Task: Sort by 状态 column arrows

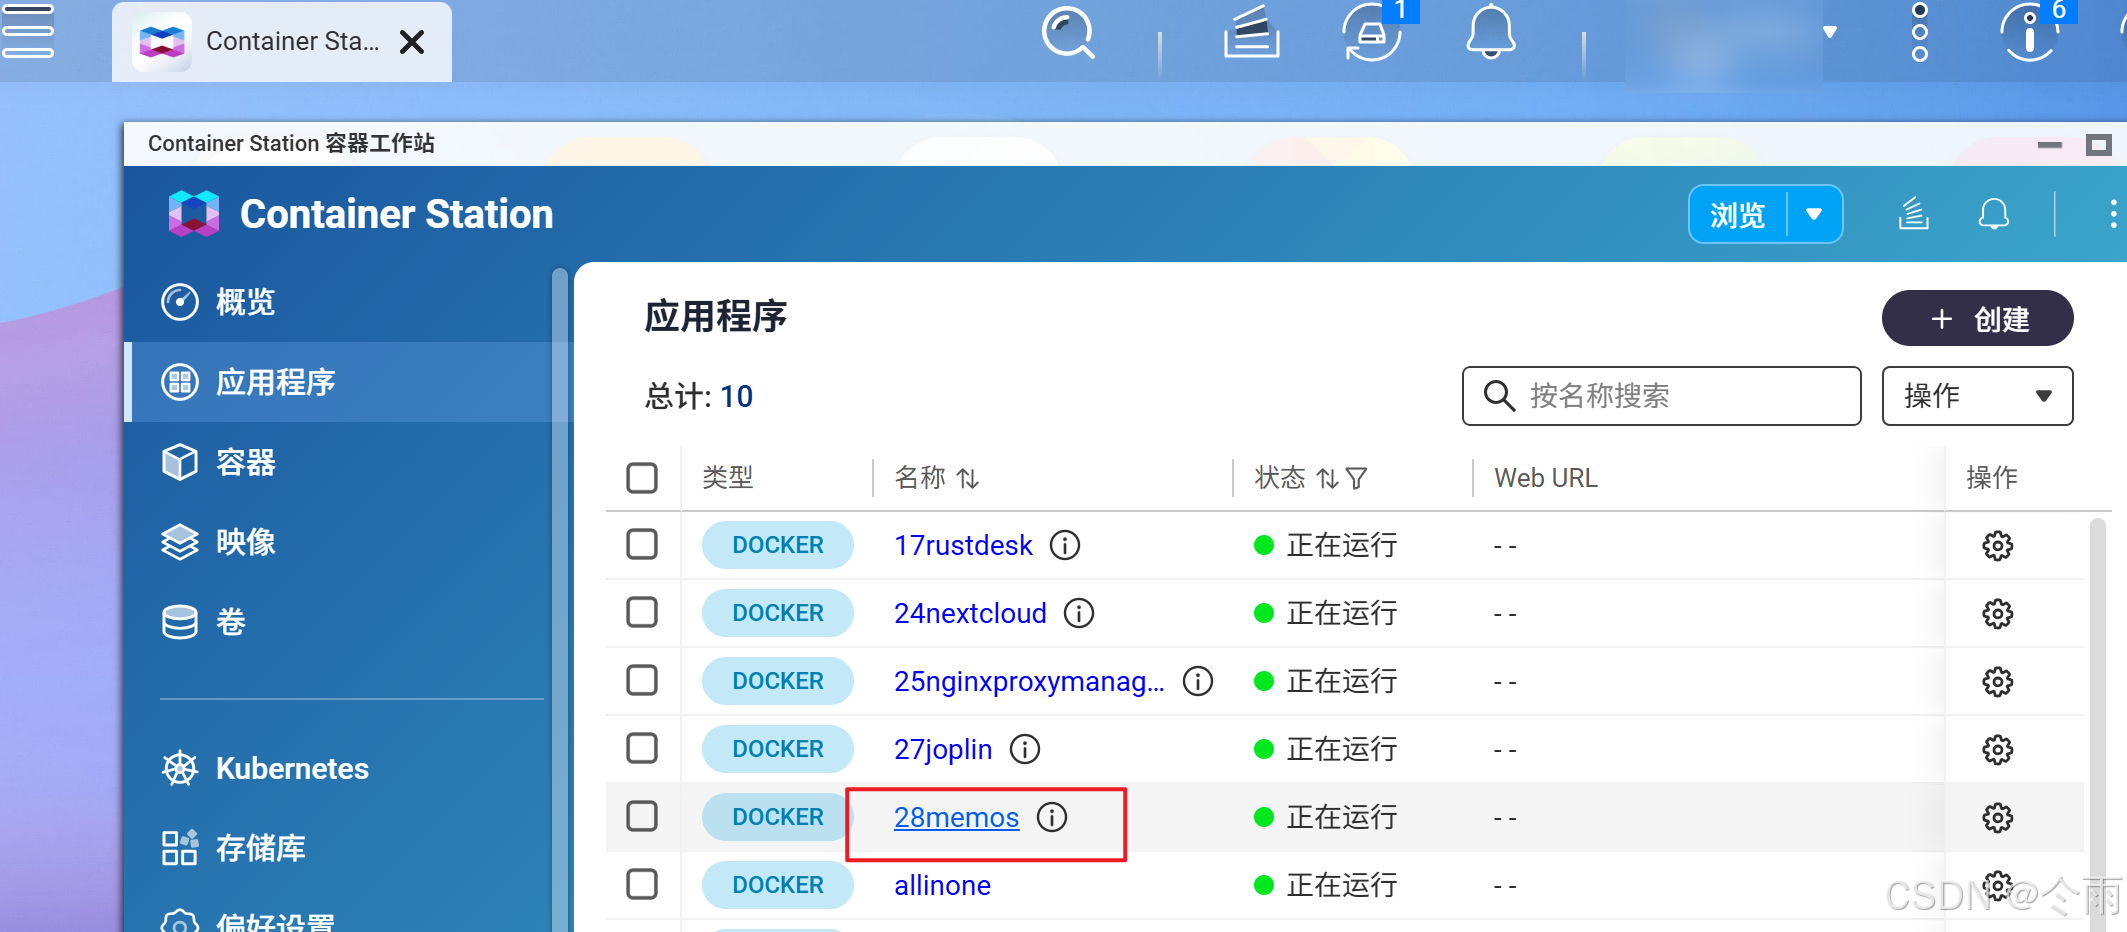Action: [1327, 479]
